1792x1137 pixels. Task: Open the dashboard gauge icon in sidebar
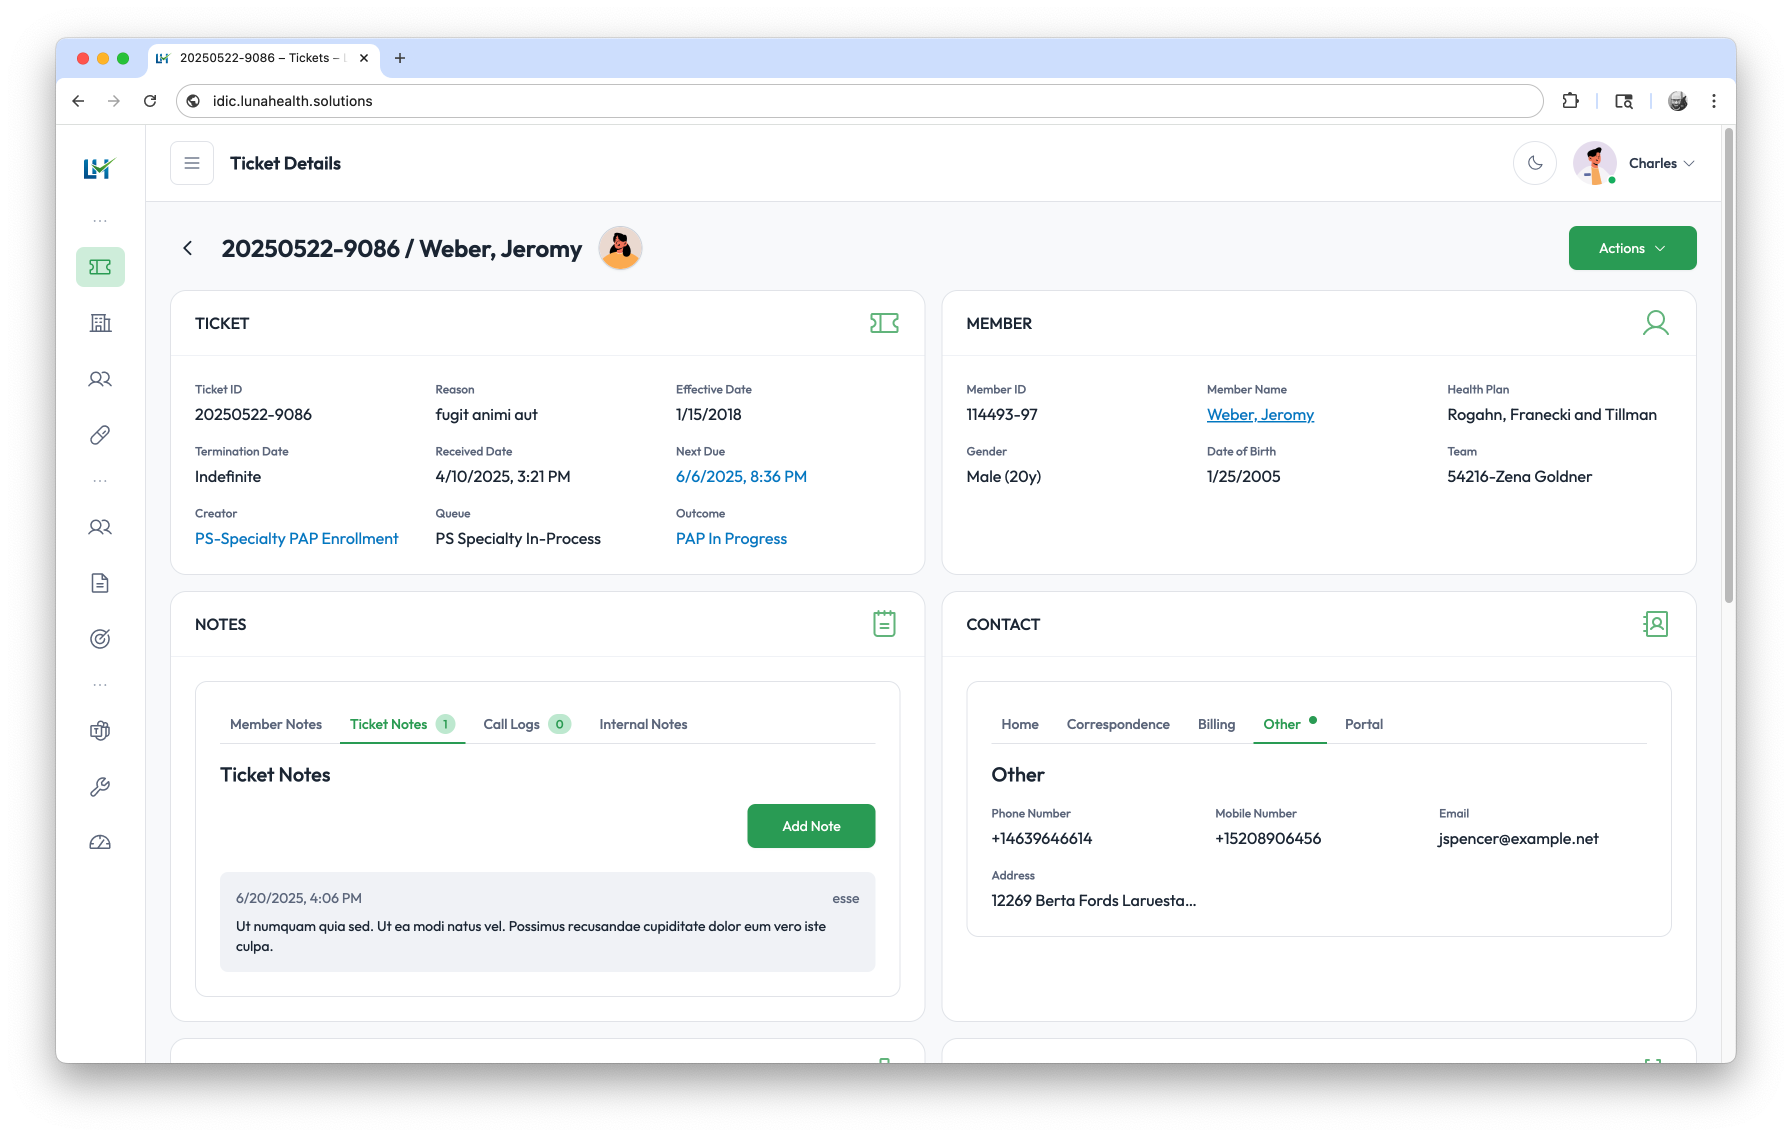click(100, 843)
